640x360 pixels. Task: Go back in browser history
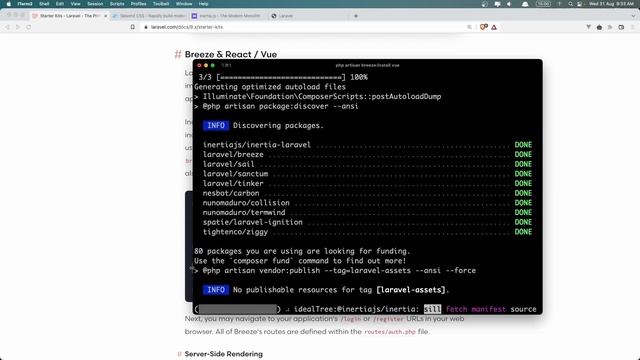coord(8,27)
